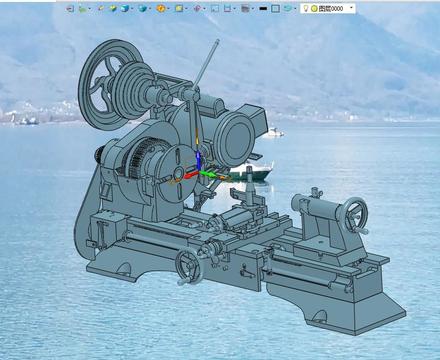Click the square outline toolbar icon

(x=275, y=9)
